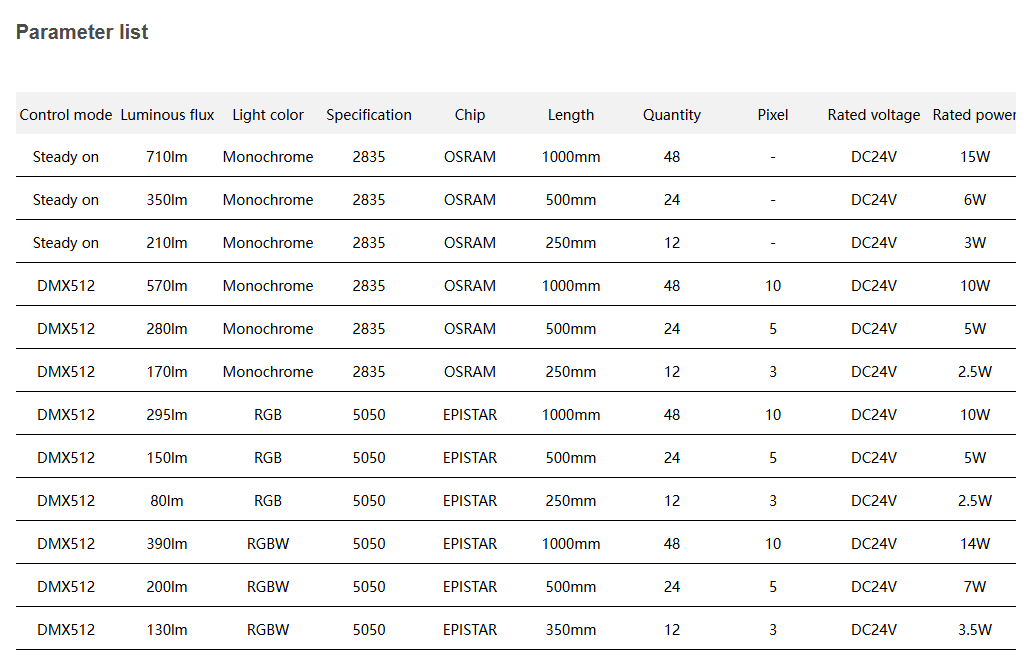Select the 295lm luminous flux cell
The image size is (1024, 664).
167,415
